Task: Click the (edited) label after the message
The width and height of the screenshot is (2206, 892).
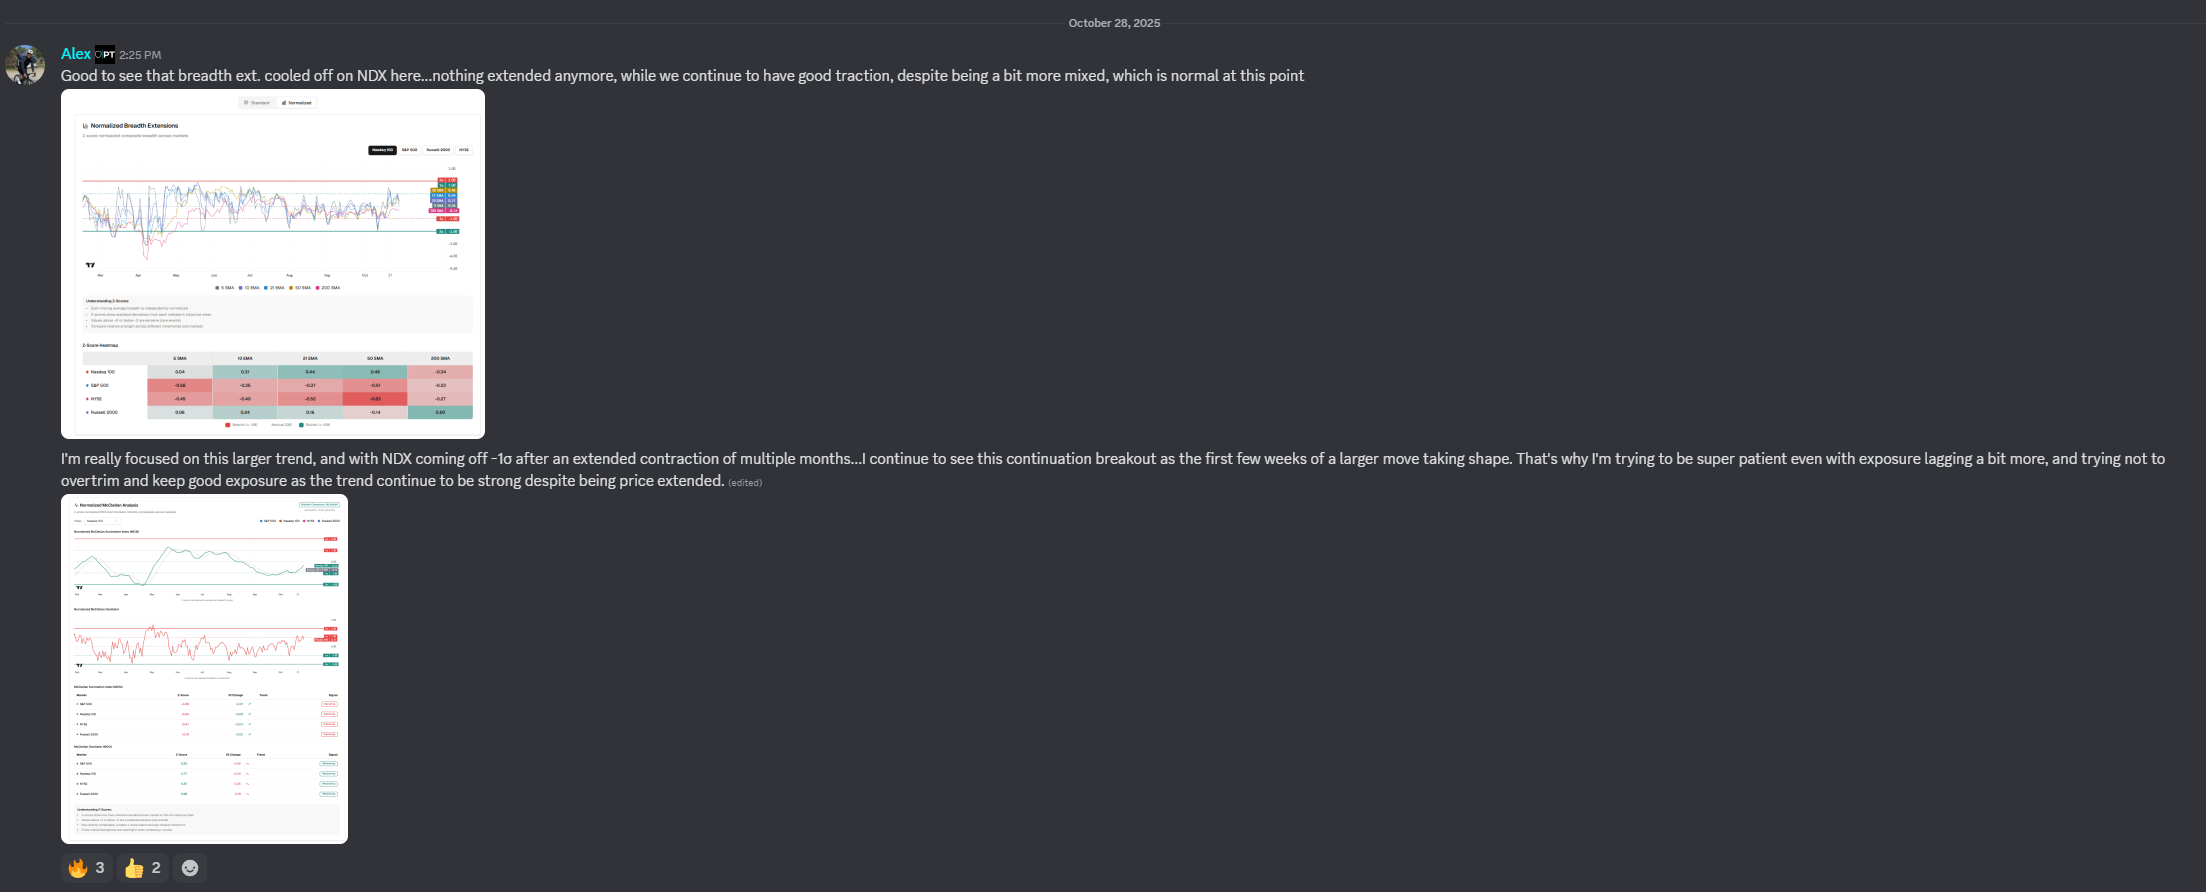Action: point(745,483)
